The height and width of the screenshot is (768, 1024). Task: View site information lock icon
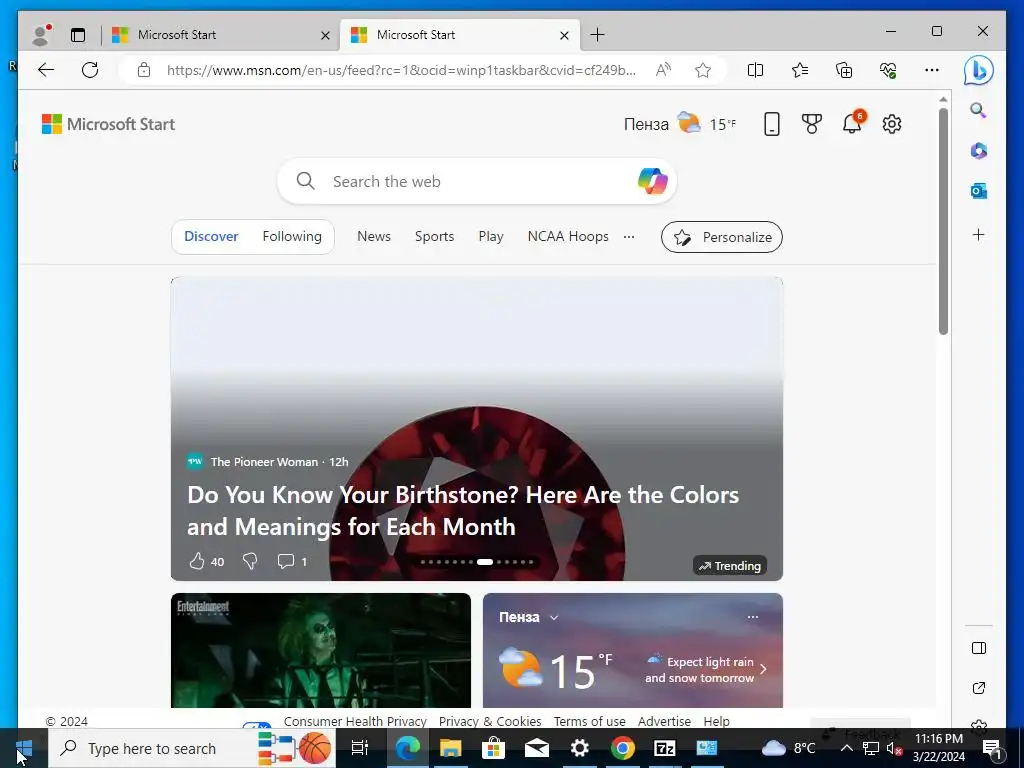pyautogui.click(x=144, y=70)
